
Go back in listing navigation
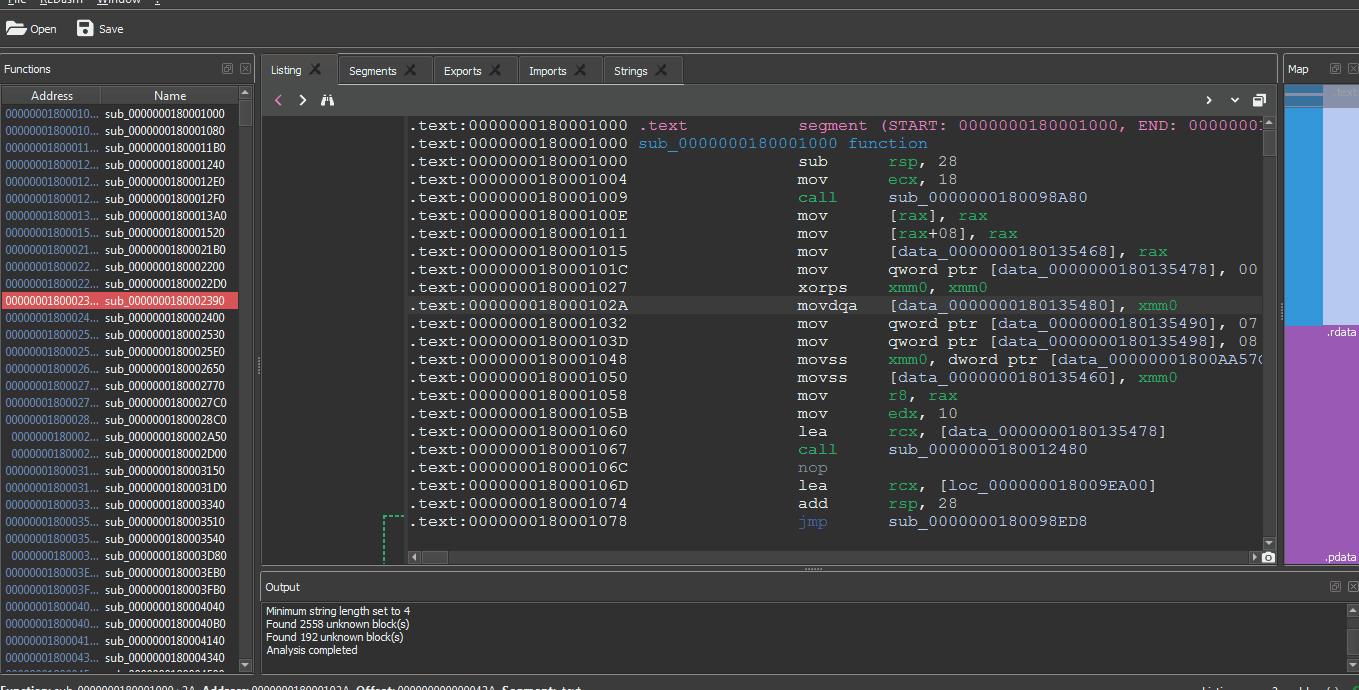278,100
